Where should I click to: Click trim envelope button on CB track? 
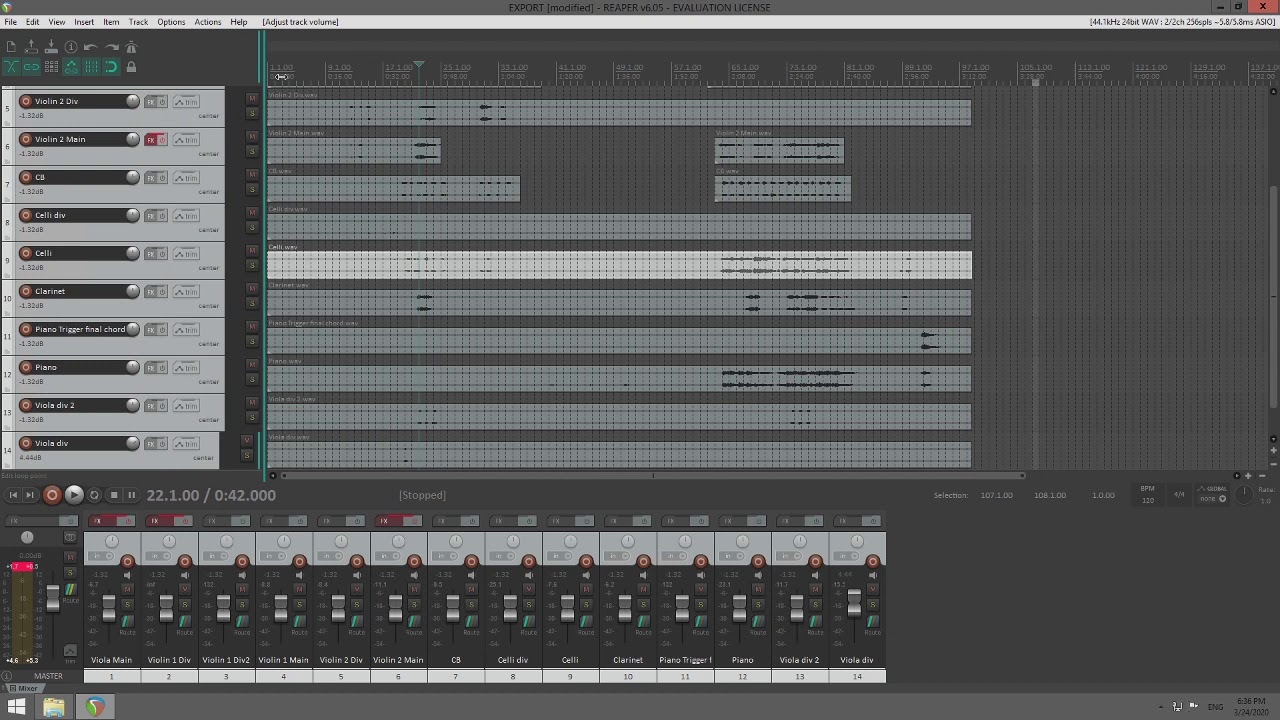[x=186, y=177]
